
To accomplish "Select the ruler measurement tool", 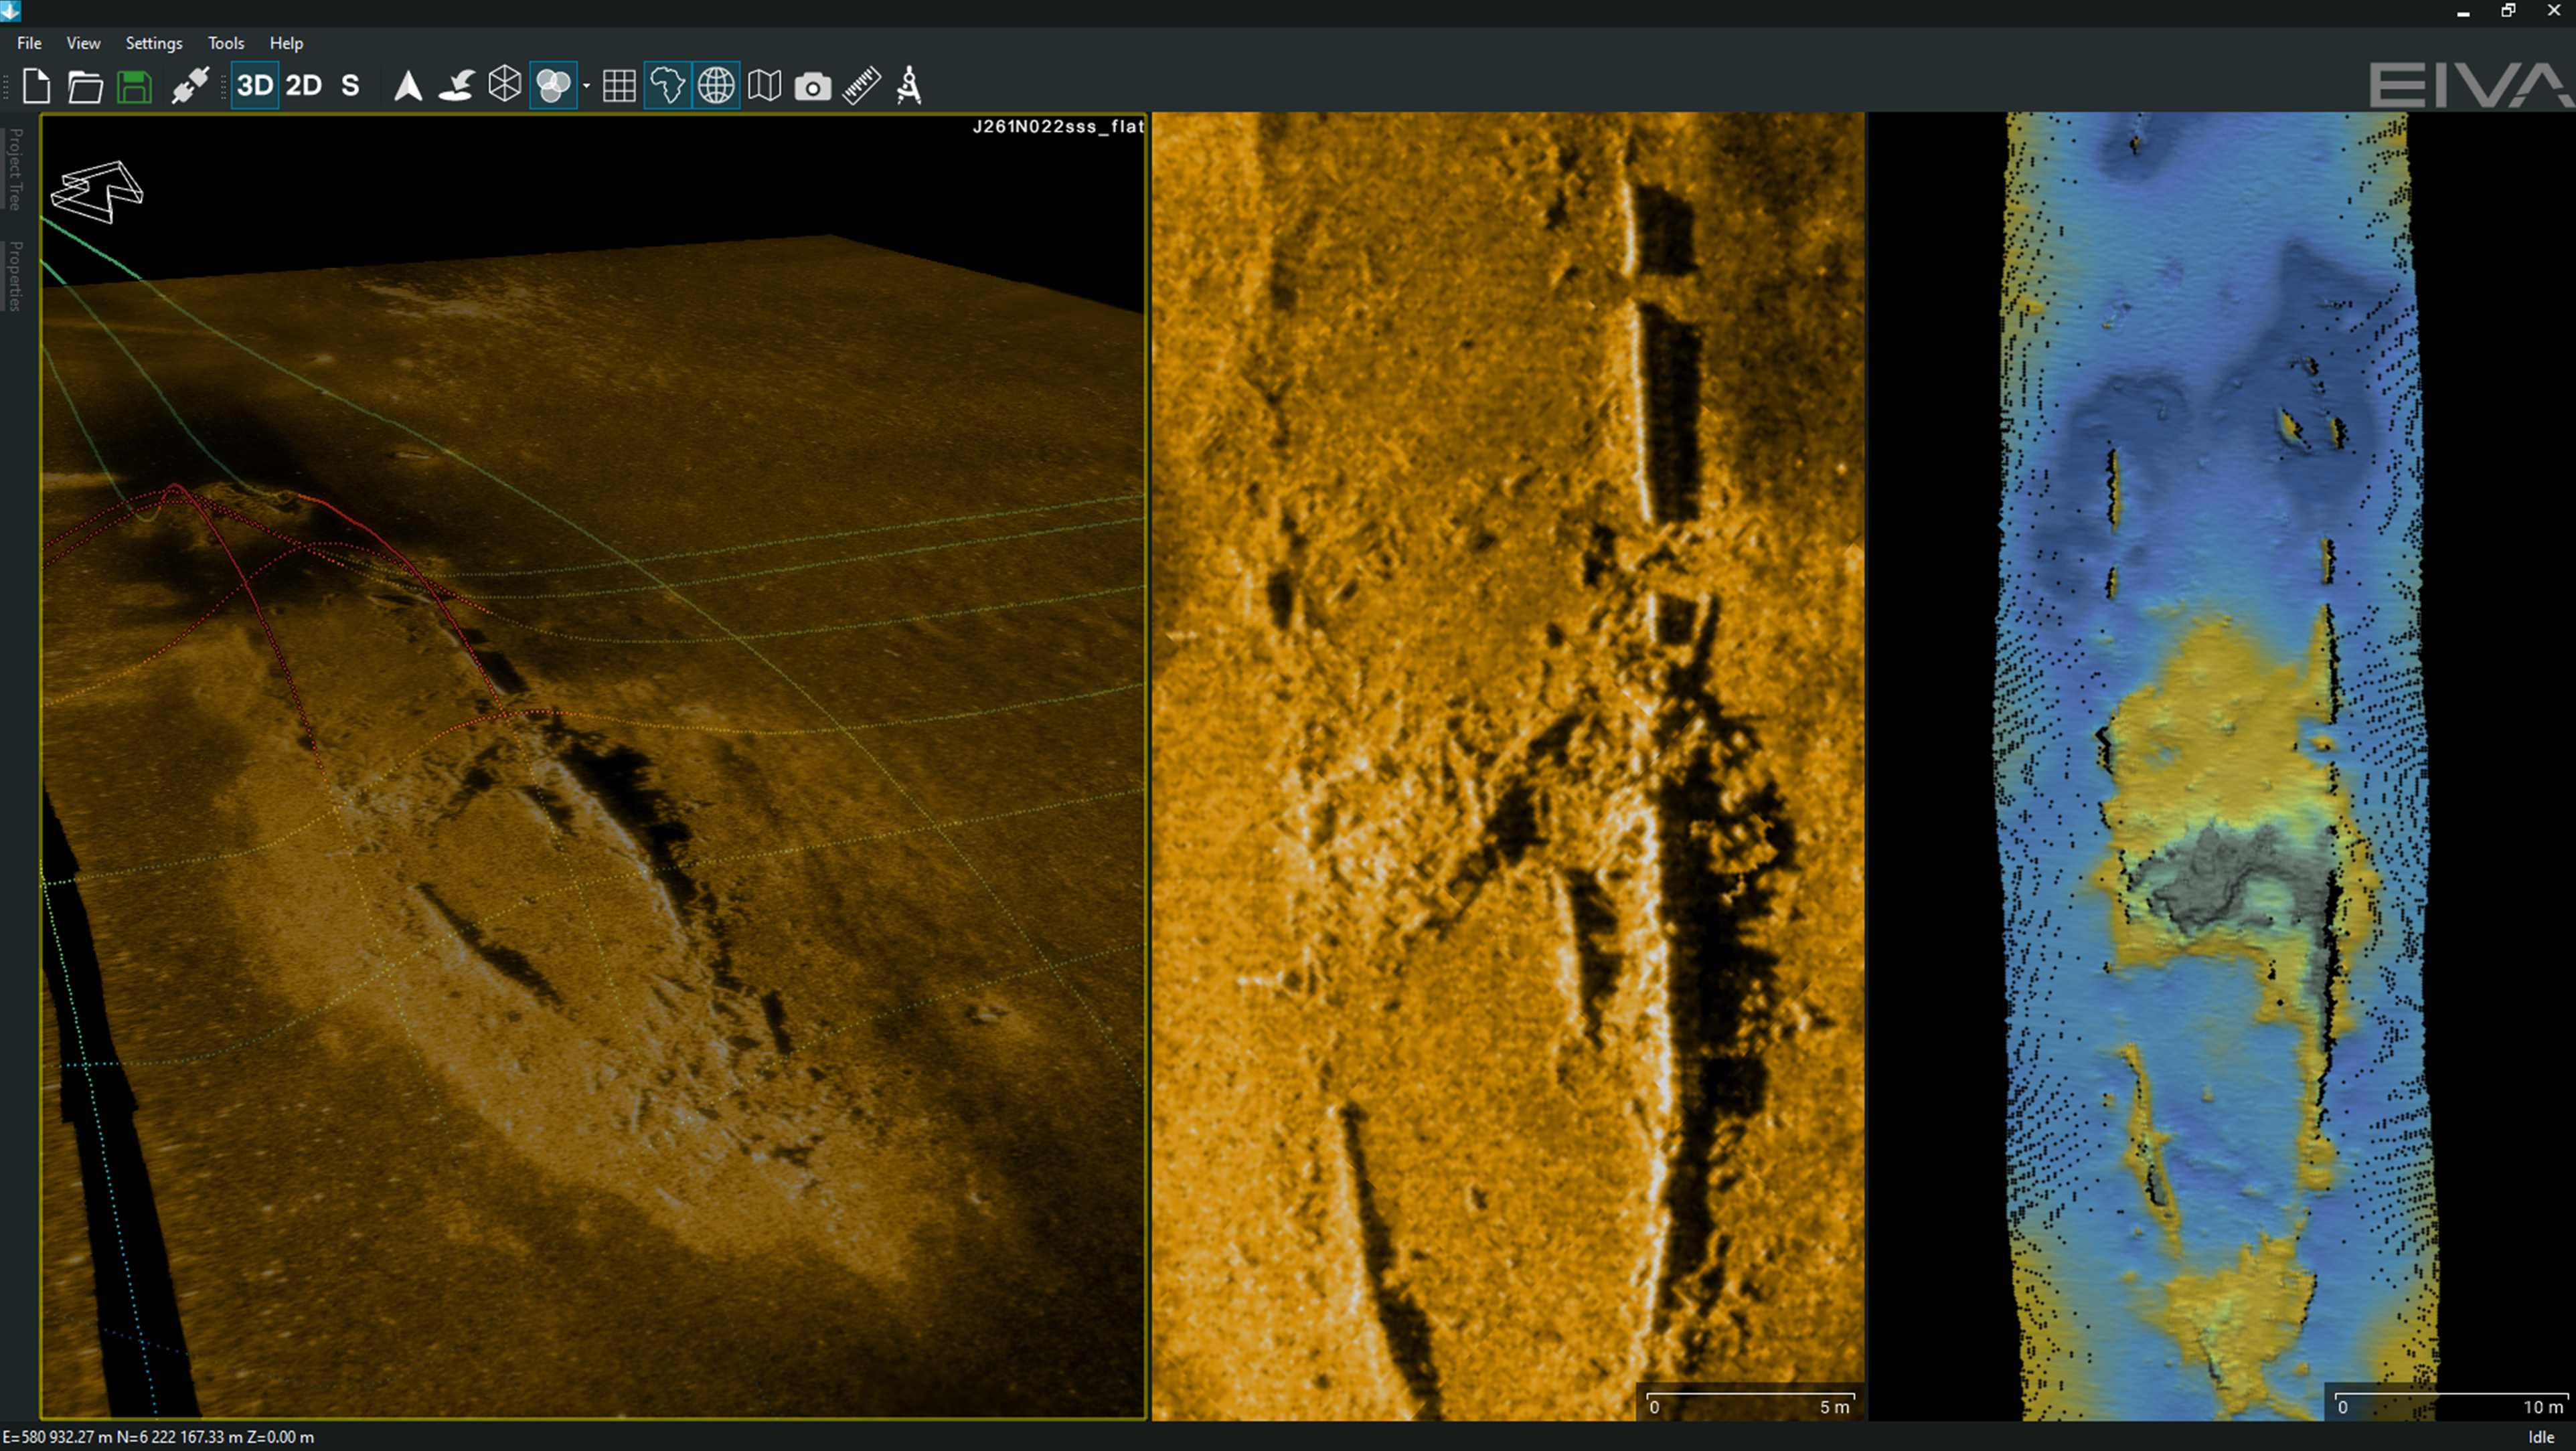I will [x=861, y=86].
